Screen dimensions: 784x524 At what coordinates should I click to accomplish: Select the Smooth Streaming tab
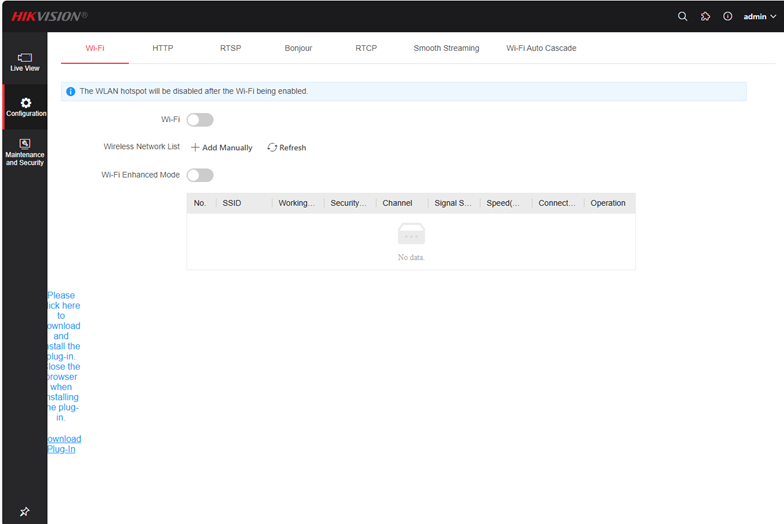coord(446,48)
